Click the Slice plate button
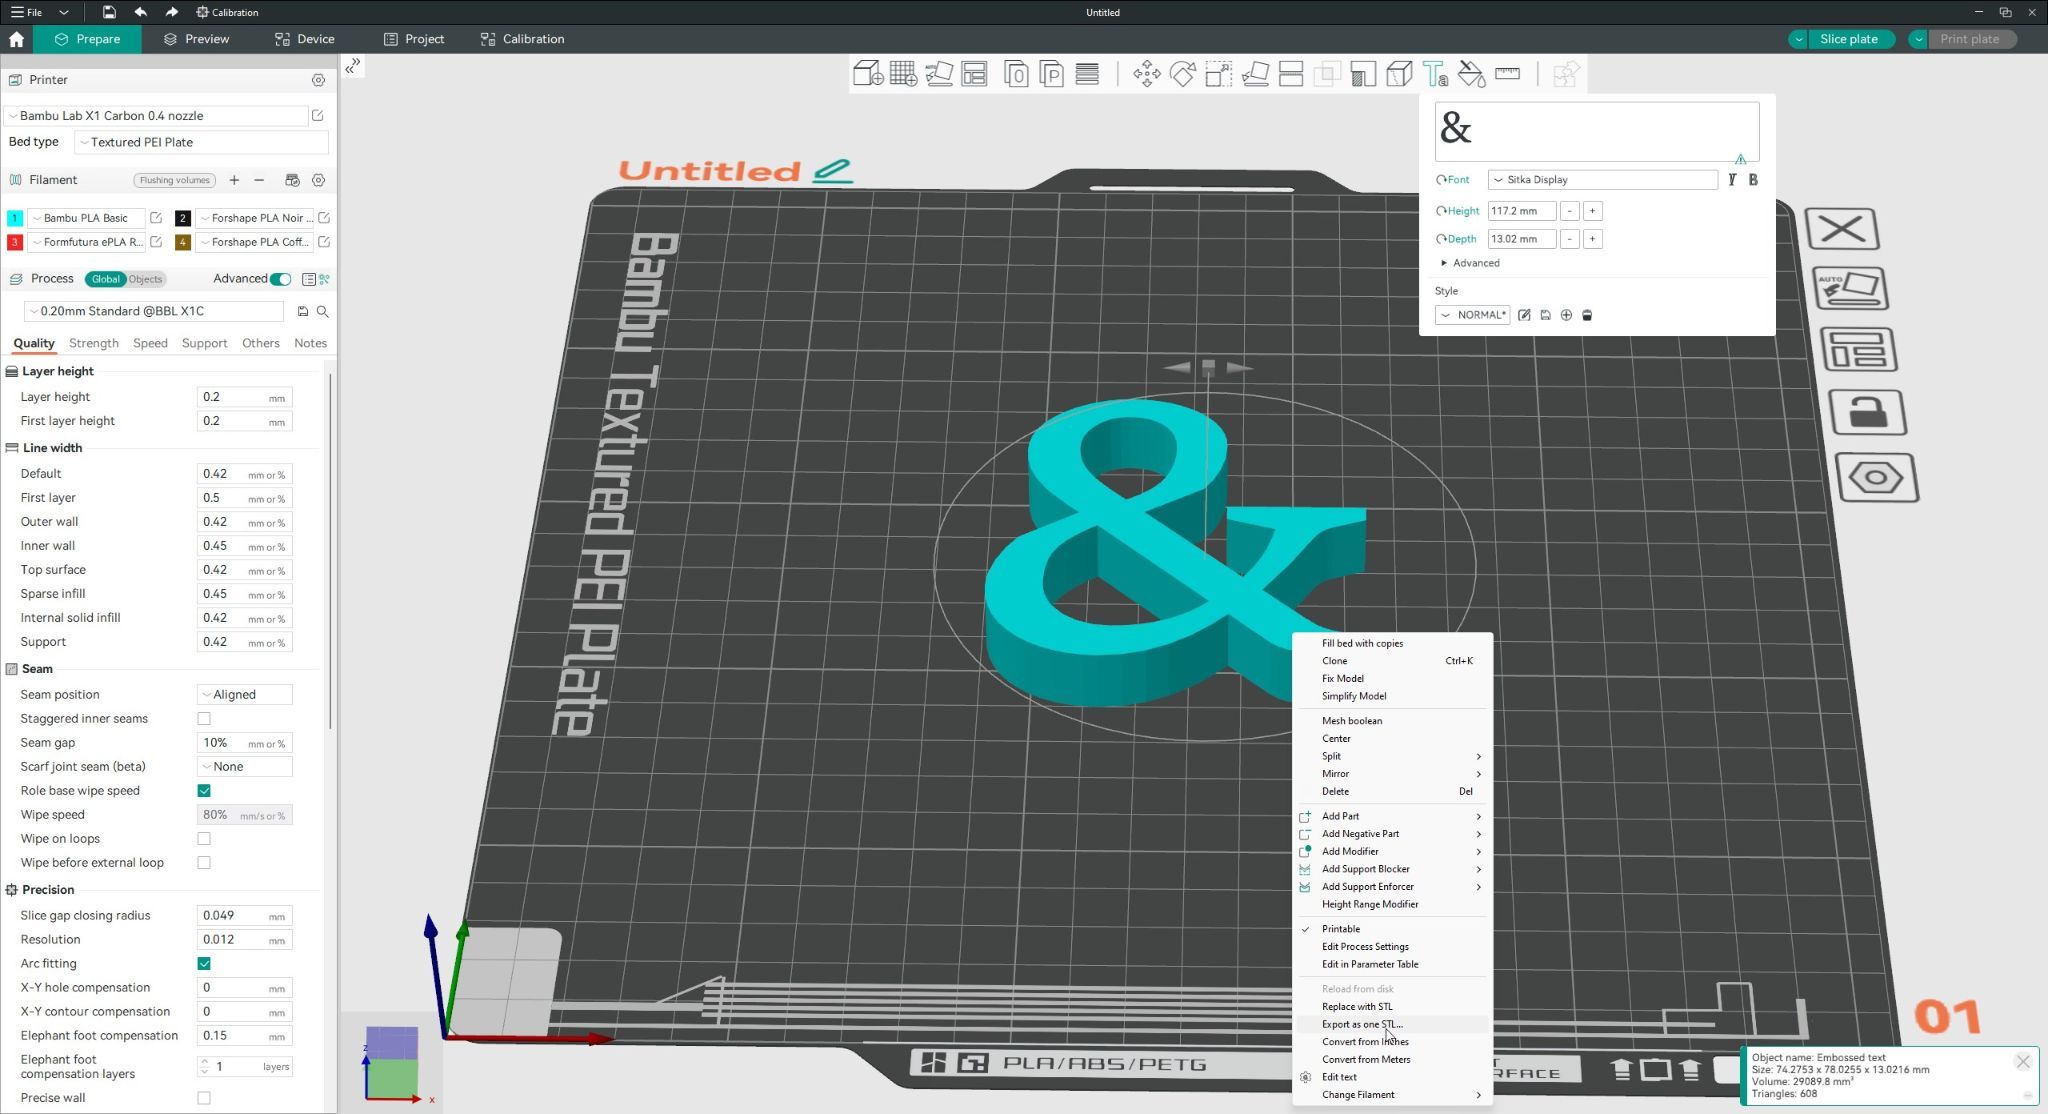 coord(1848,39)
